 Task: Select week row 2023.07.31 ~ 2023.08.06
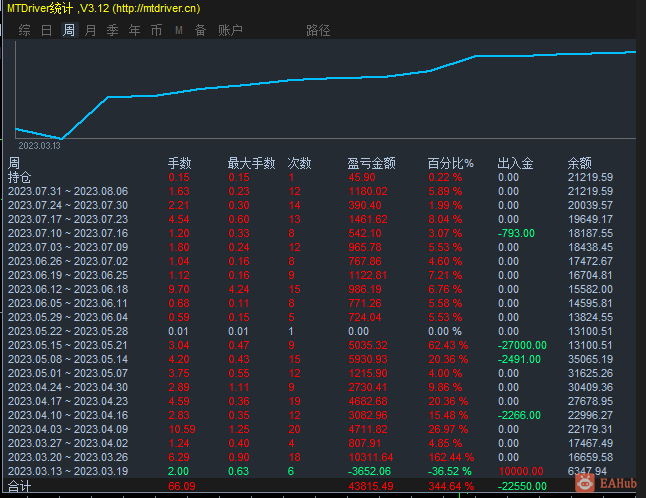[310, 192]
